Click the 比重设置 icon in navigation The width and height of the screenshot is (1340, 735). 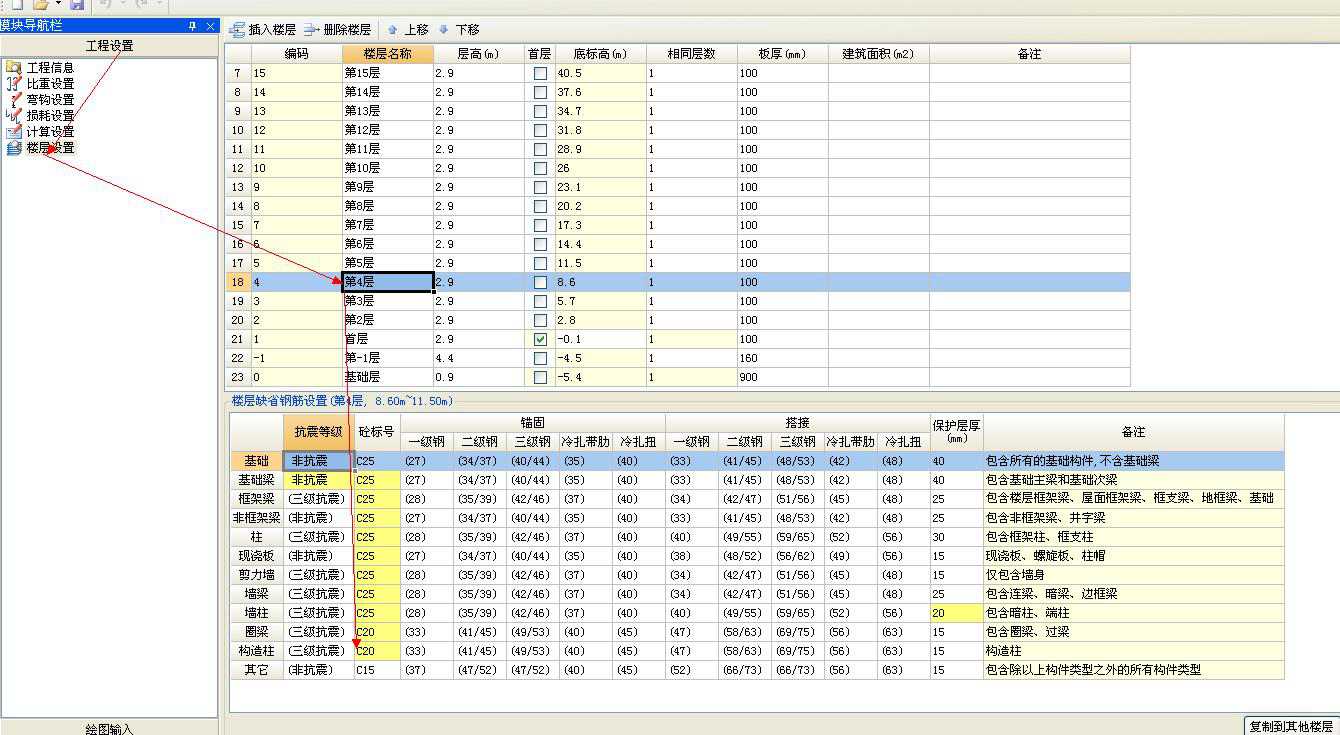pos(14,84)
